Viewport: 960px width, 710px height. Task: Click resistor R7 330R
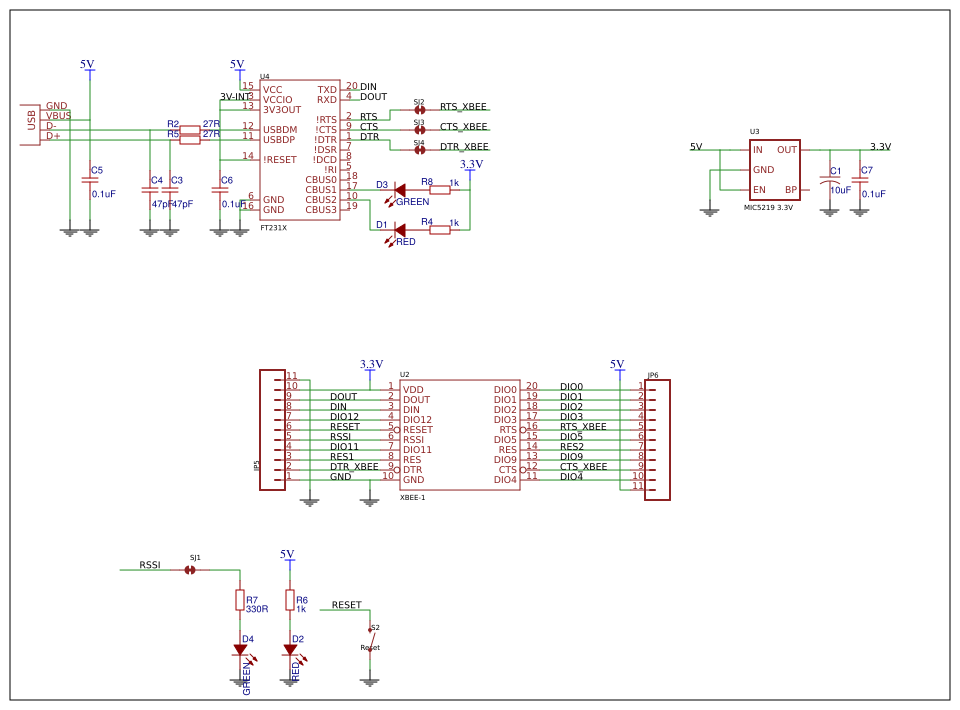[x=240, y=600]
